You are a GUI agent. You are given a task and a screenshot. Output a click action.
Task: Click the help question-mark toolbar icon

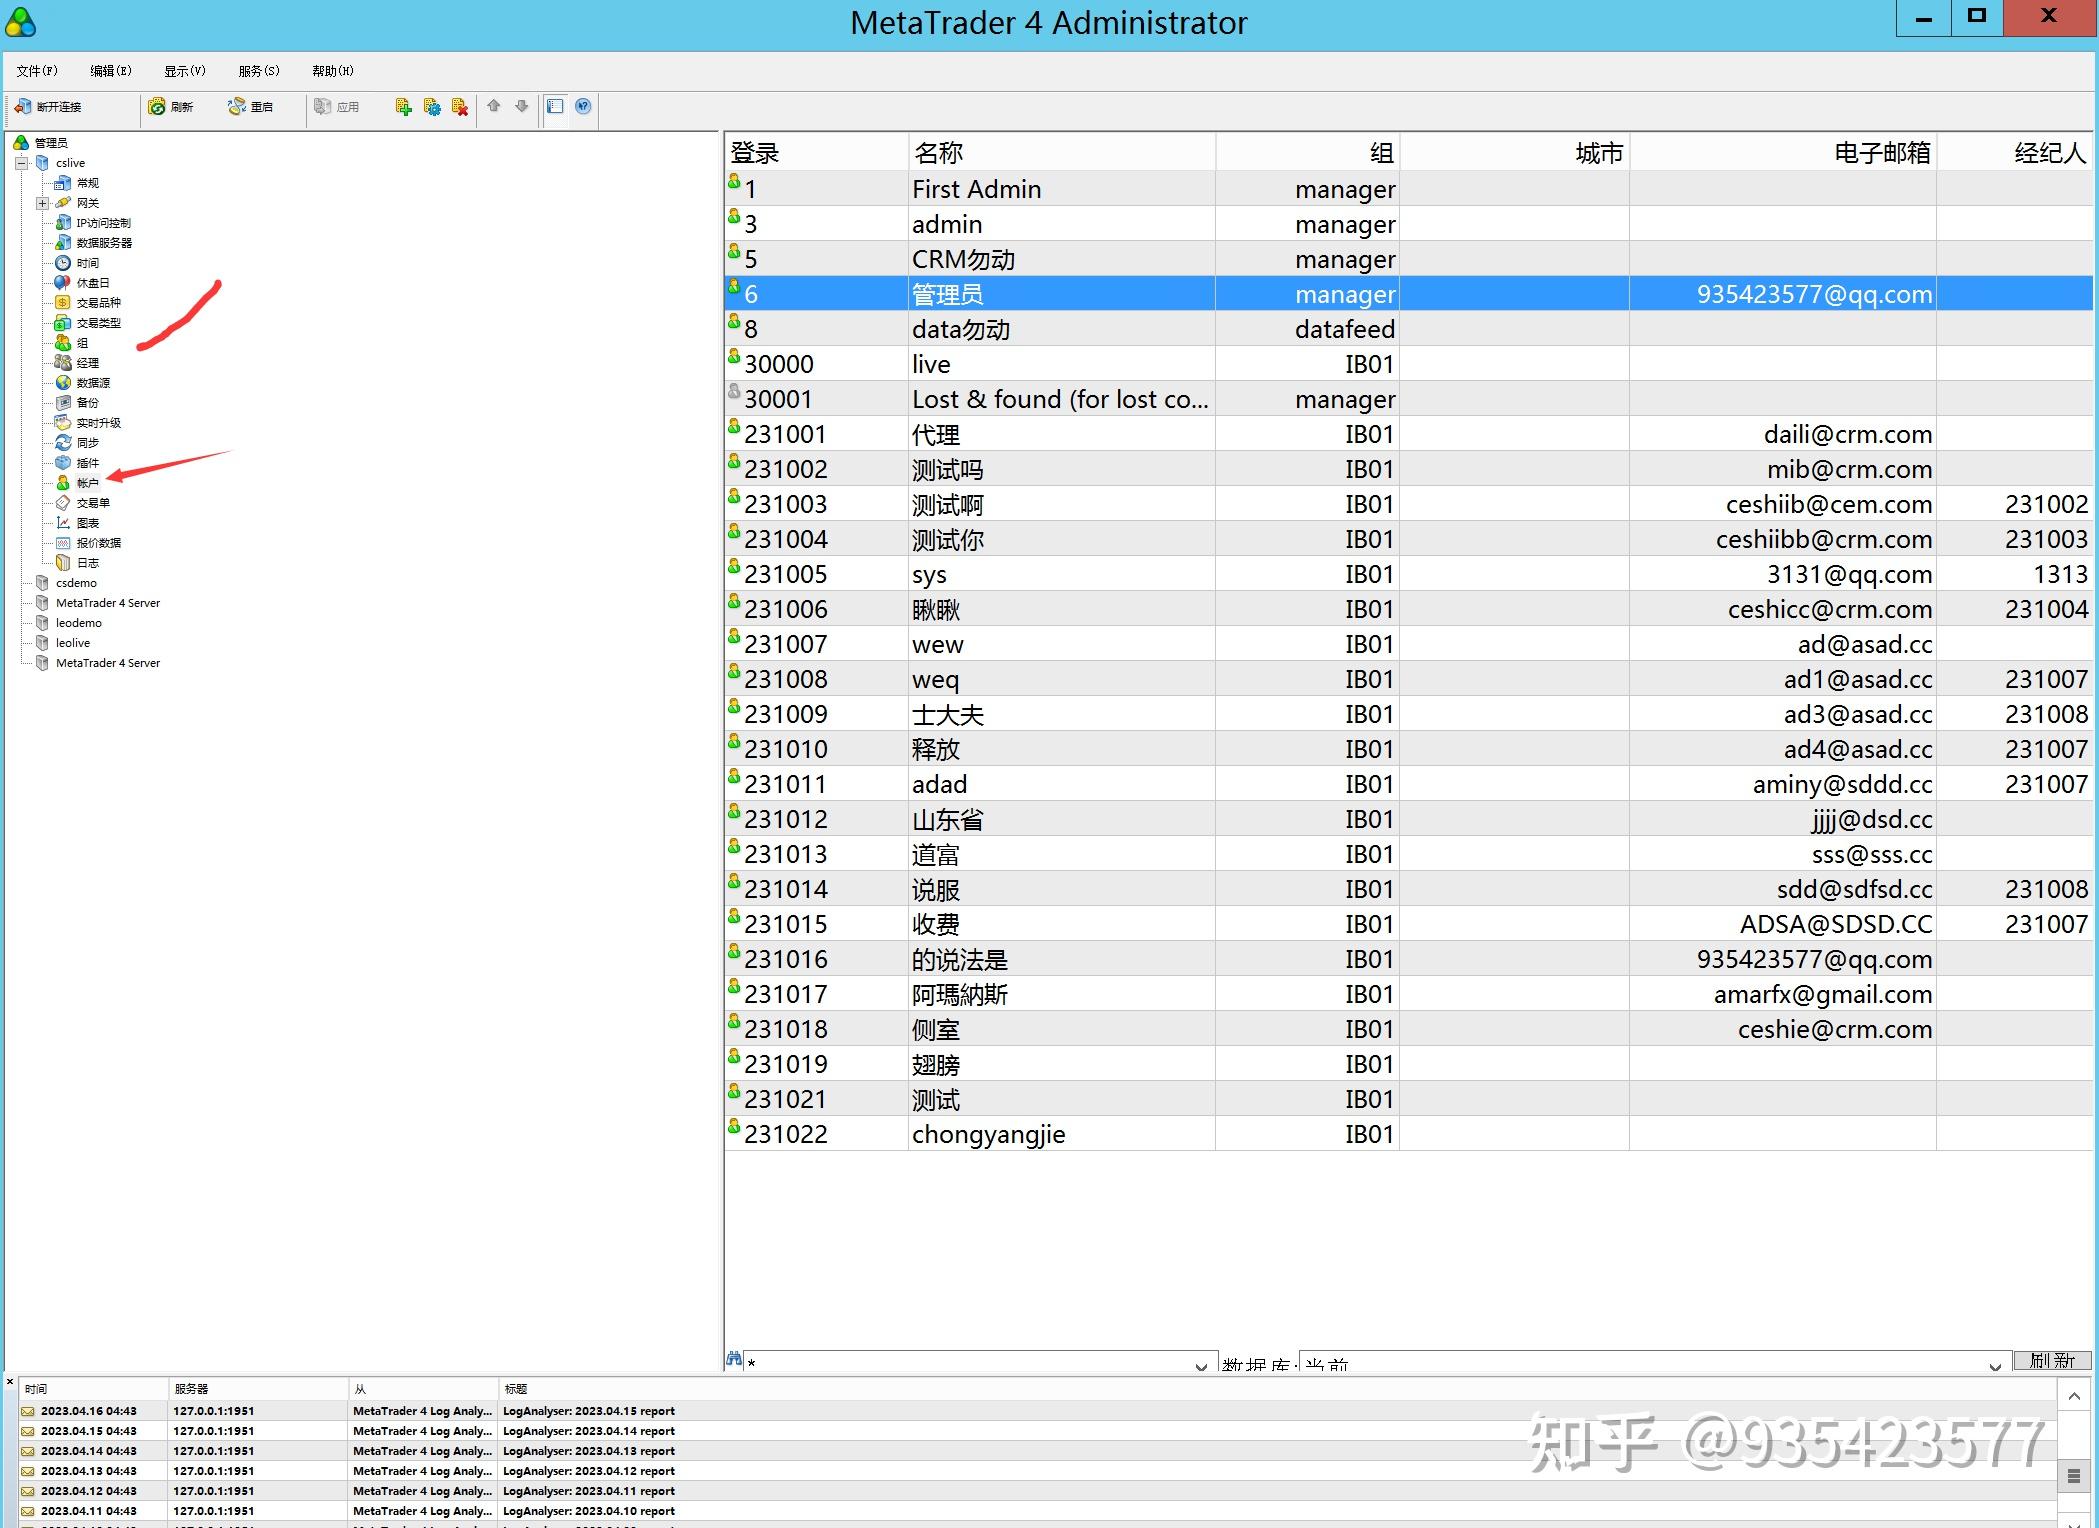tap(584, 106)
